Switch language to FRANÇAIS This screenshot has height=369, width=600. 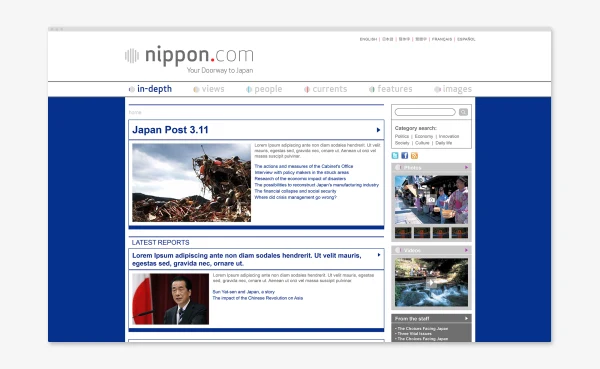tap(442, 39)
